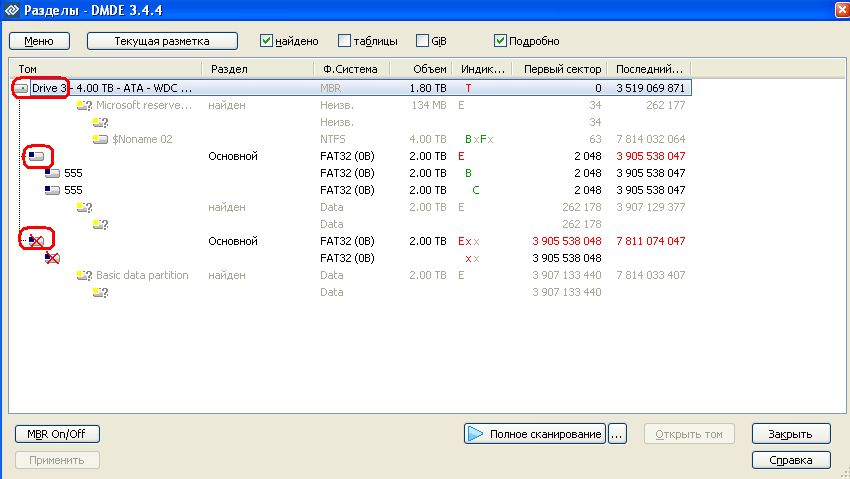The height and width of the screenshot is (479, 850).
Task: Open the Меню button
Action: 39,41
